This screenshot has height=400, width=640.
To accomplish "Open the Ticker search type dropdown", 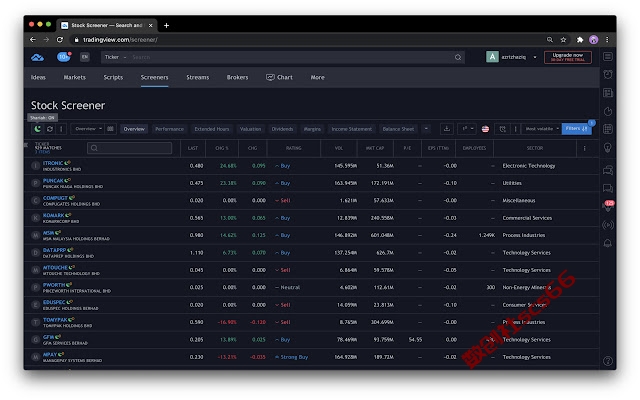I will tap(115, 57).
